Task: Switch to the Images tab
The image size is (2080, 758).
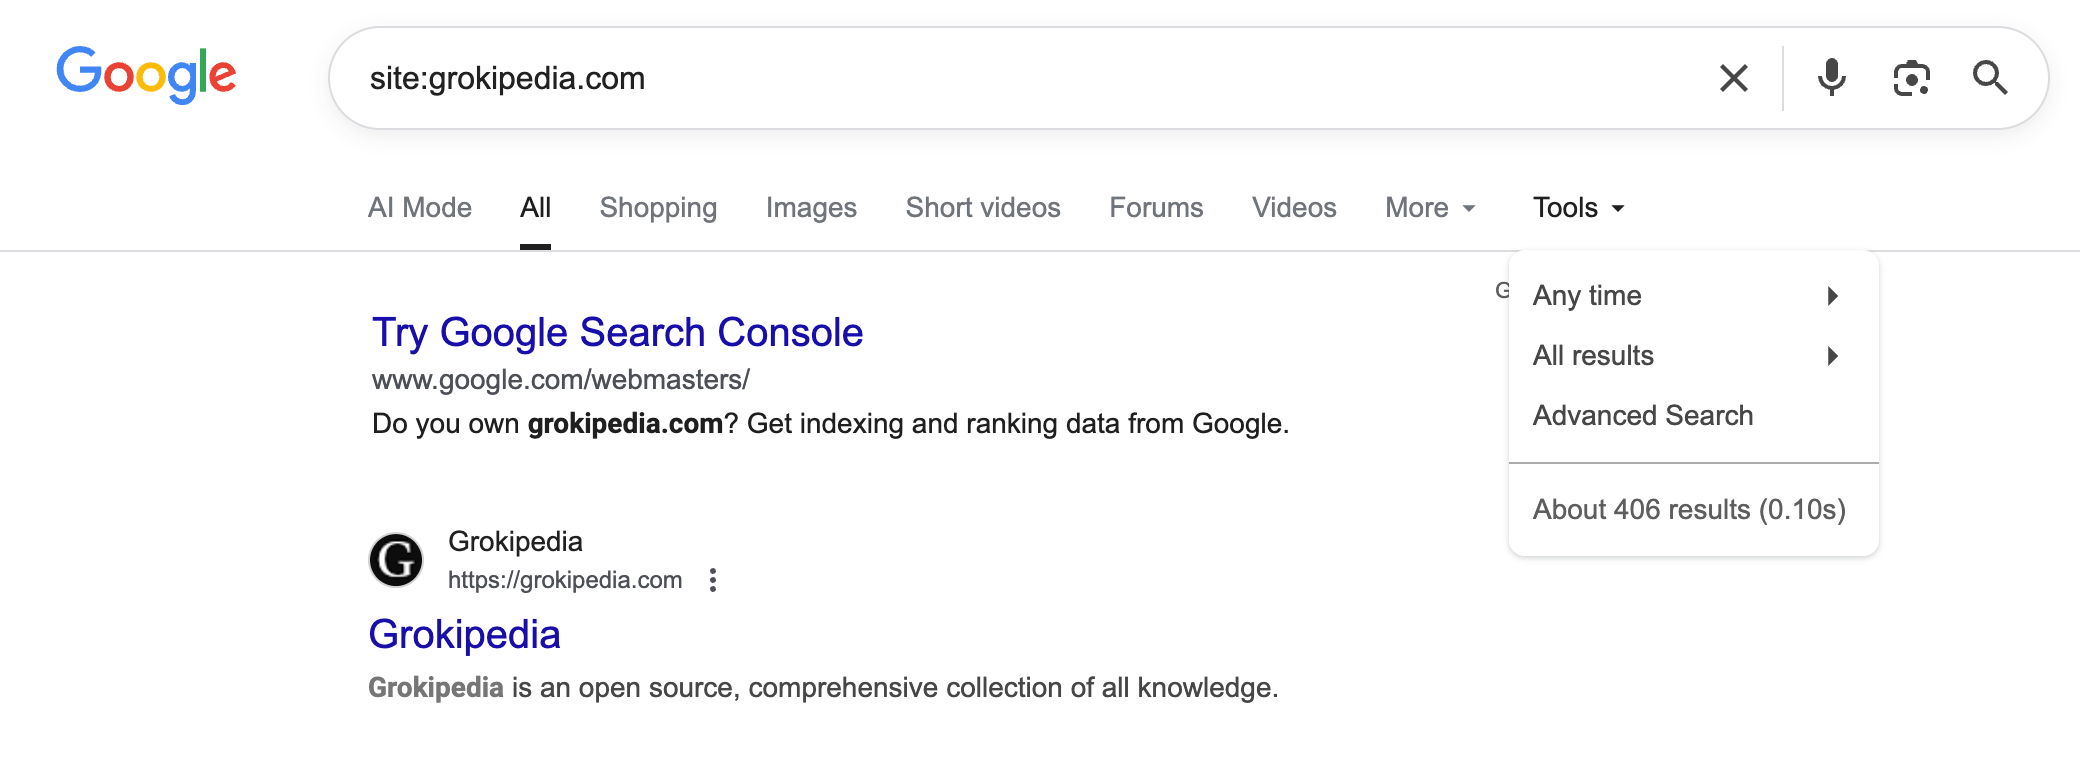Action: coord(811,208)
